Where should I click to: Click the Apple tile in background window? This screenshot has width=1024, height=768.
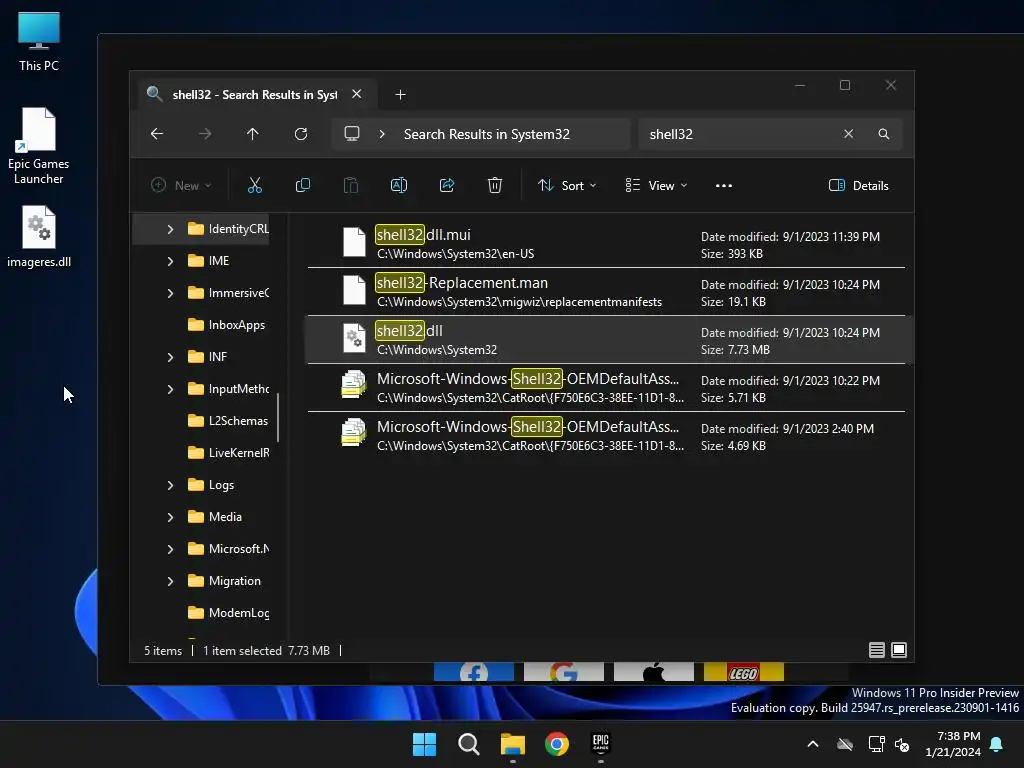click(654, 672)
